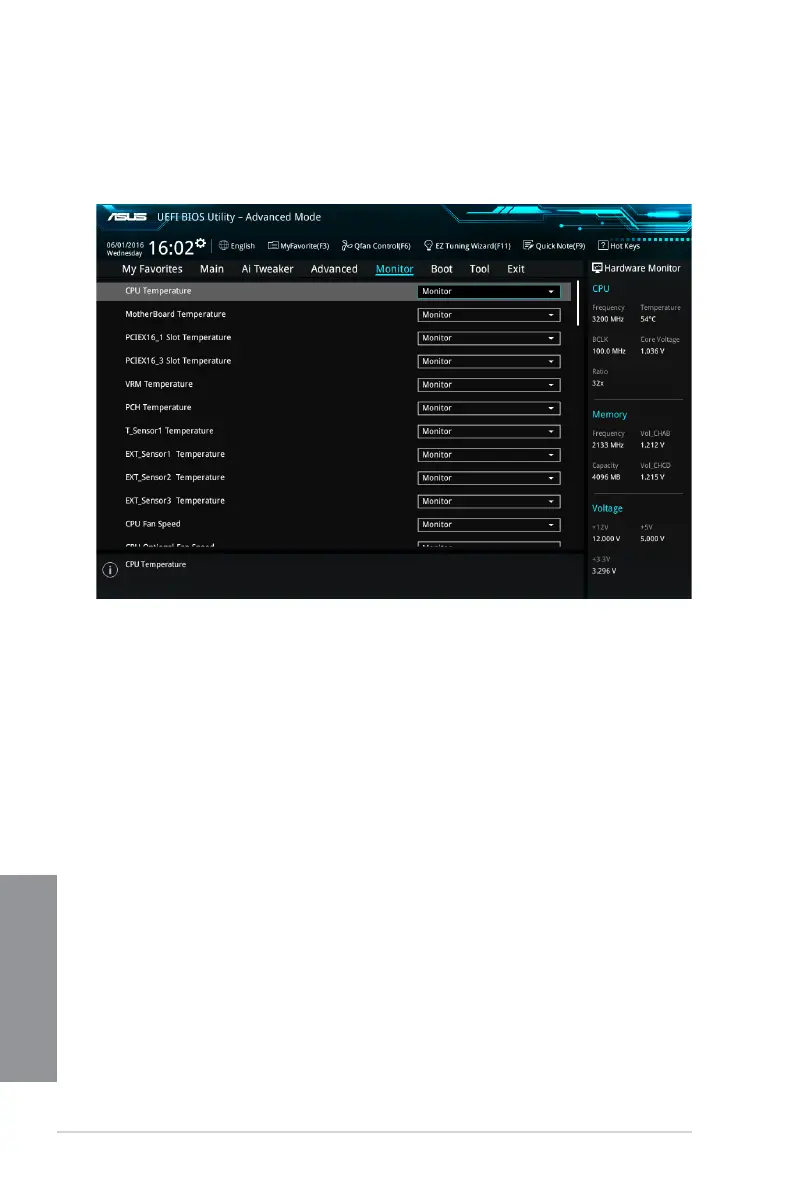Switch to the Main tab
This screenshot has height=1196, width=794.
pos(212,269)
